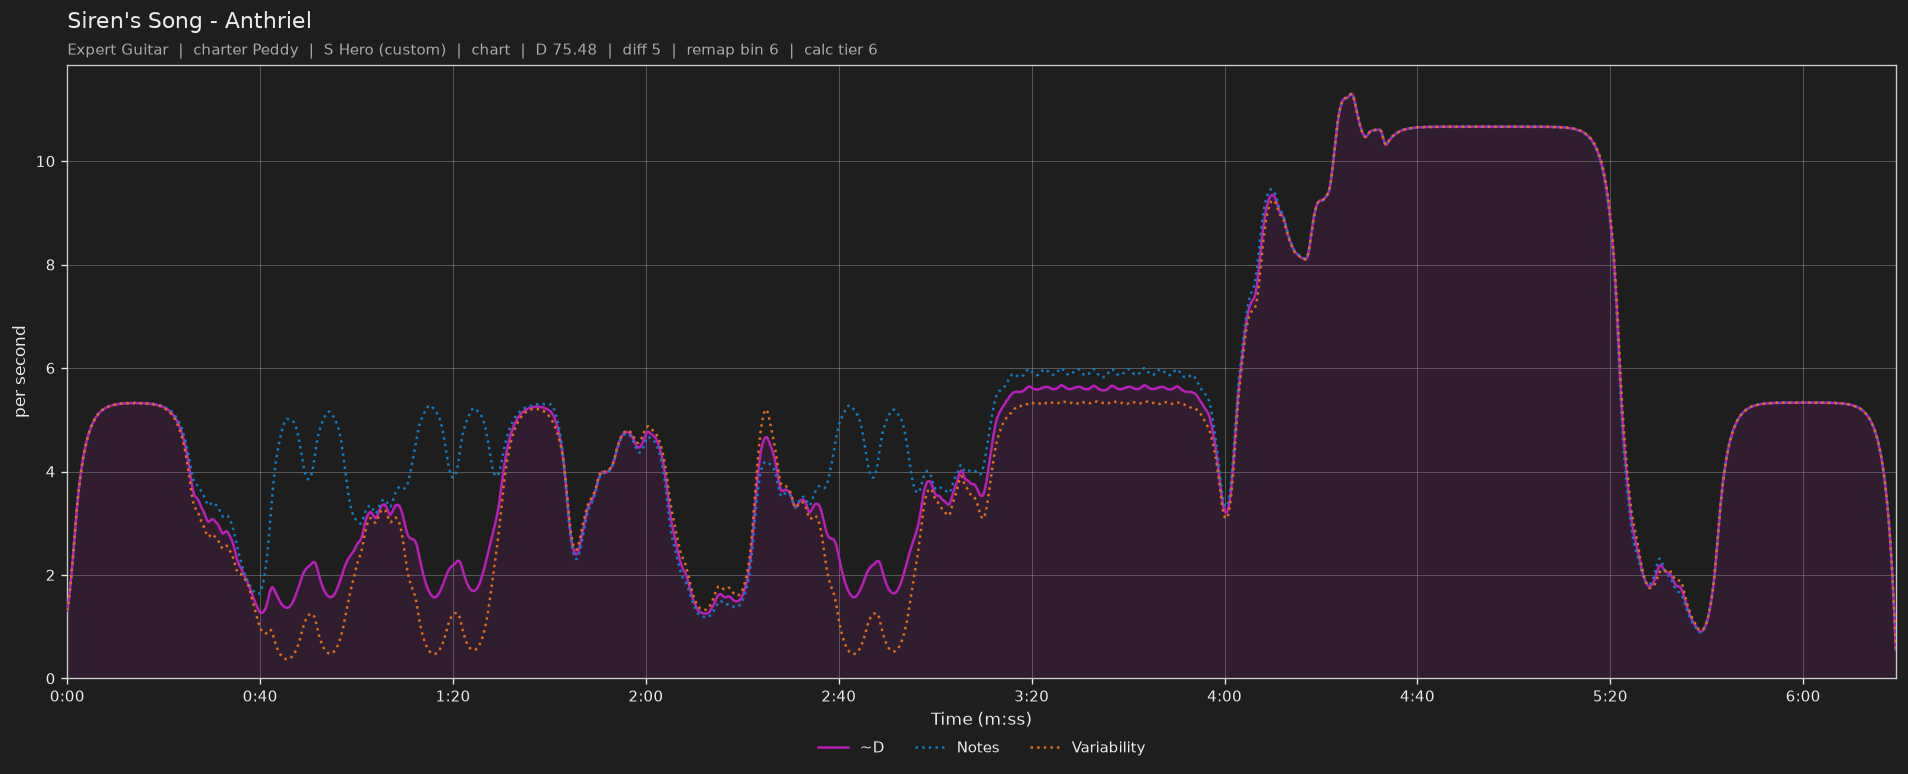Image resolution: width=1908 pixels, height=774 pixels.
Task: Click the "Time (m:ss)" x-axis label
Action: pos(981,719)
